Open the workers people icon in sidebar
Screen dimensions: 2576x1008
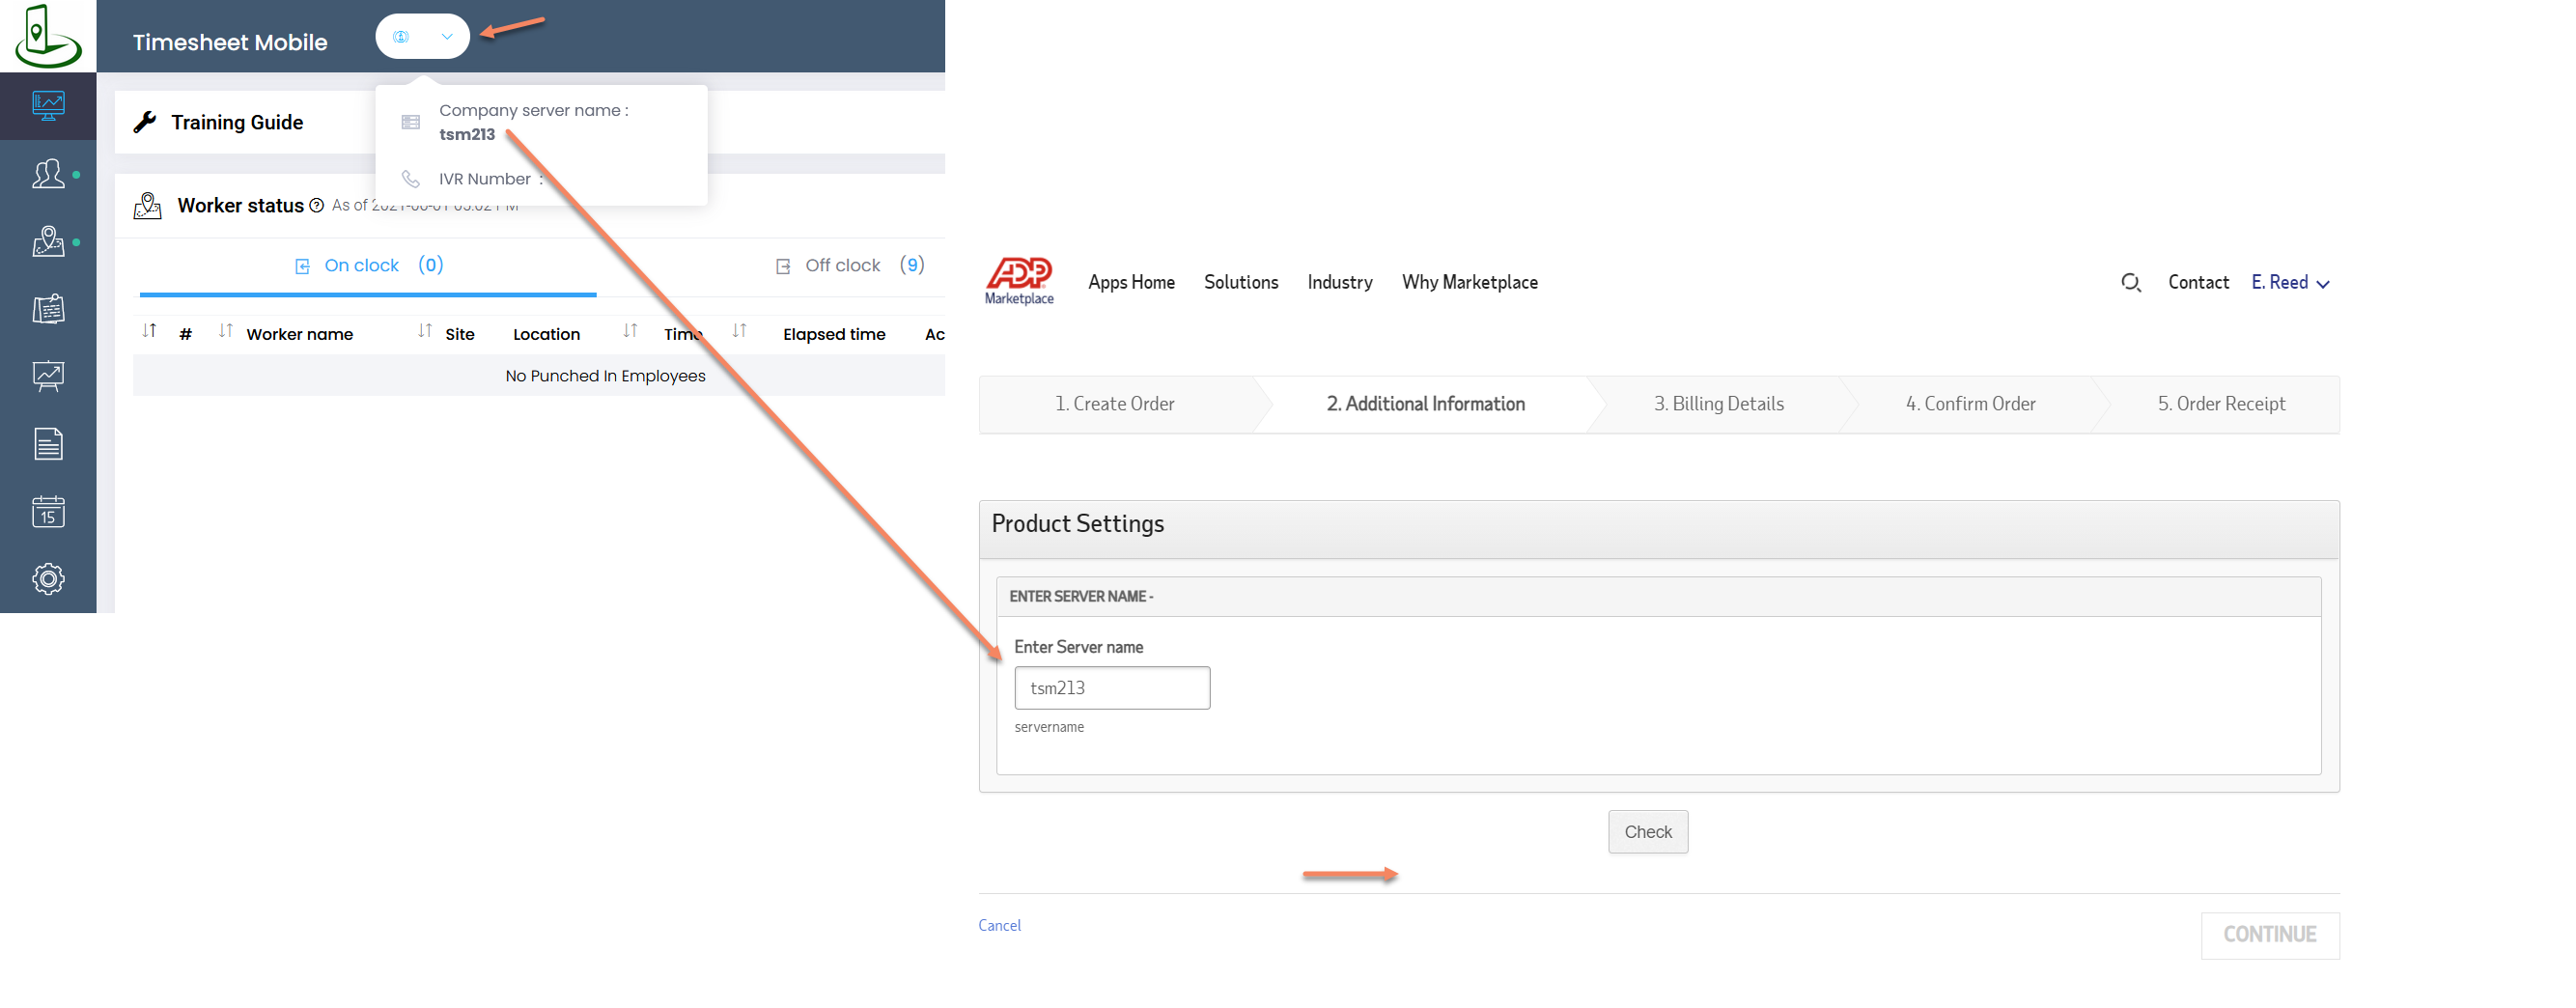[48, 174]
